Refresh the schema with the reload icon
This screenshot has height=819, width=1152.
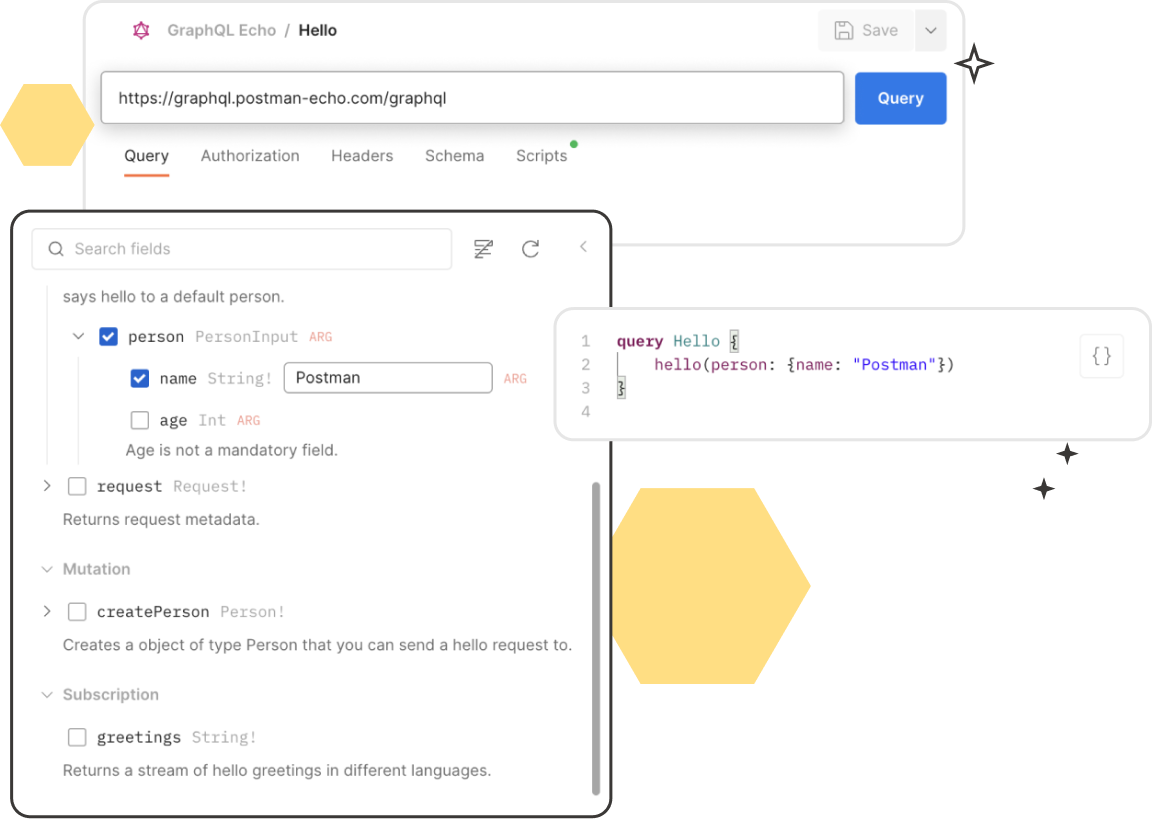(x=531, y=249)
